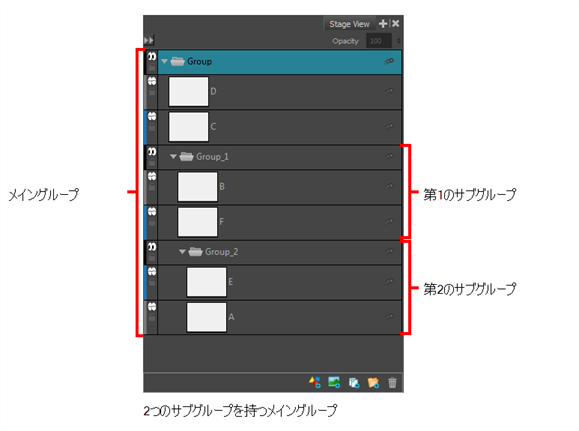579x431 pixels.
Task: Click the double-arrow collapse panel icon
Action: click(149, 40)
